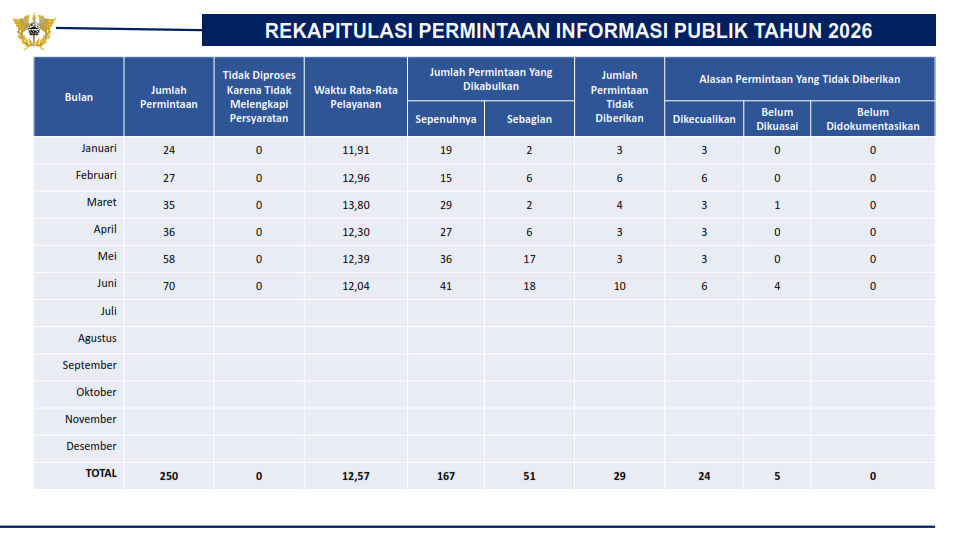
Task: Click the Sepenuhnya sub-header
Action: tap(446, 119)
